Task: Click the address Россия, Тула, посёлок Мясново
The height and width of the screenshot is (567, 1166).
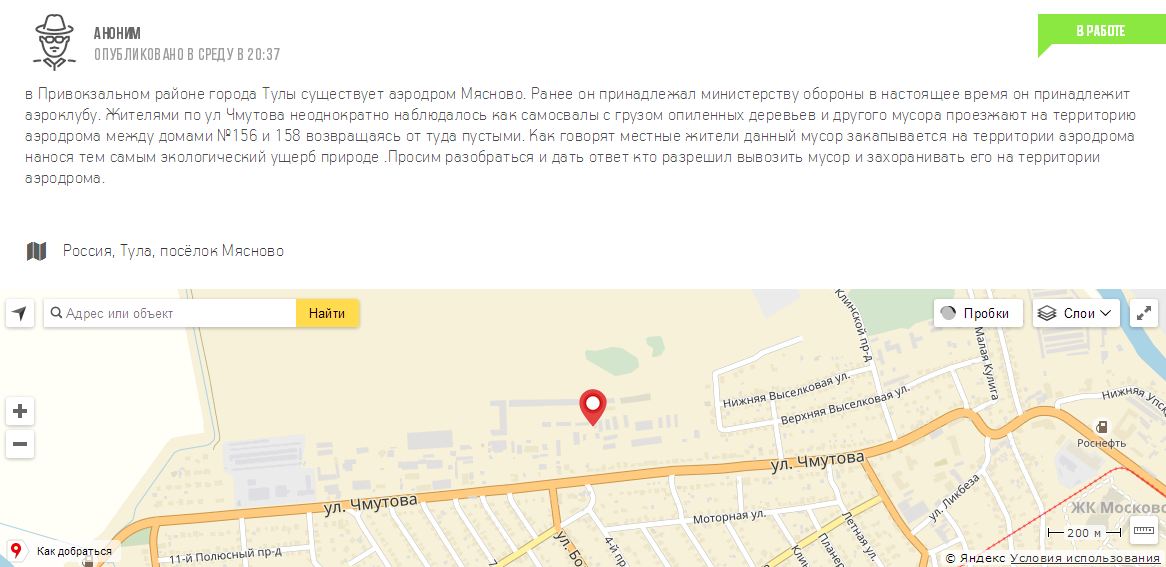Action: (x=173, y=251)
